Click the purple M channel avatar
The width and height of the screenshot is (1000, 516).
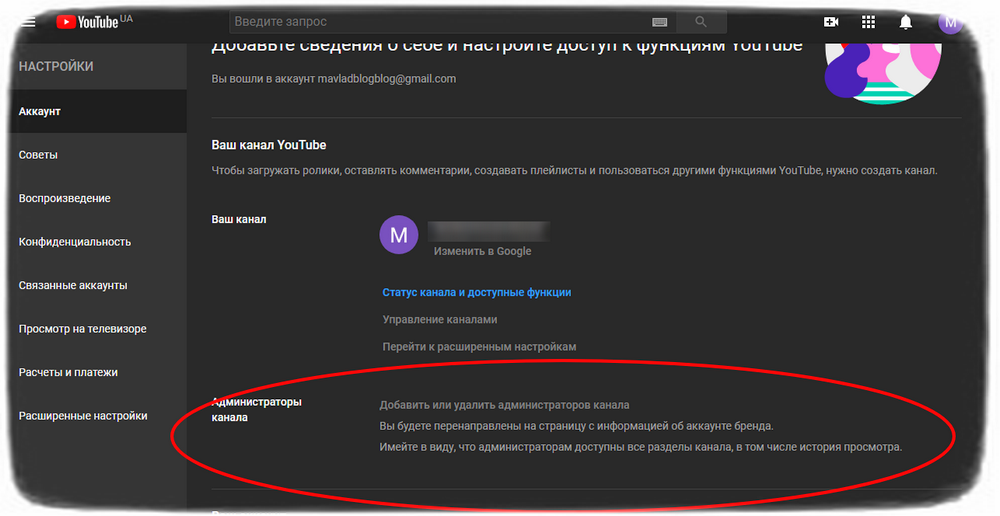[399, 235]
